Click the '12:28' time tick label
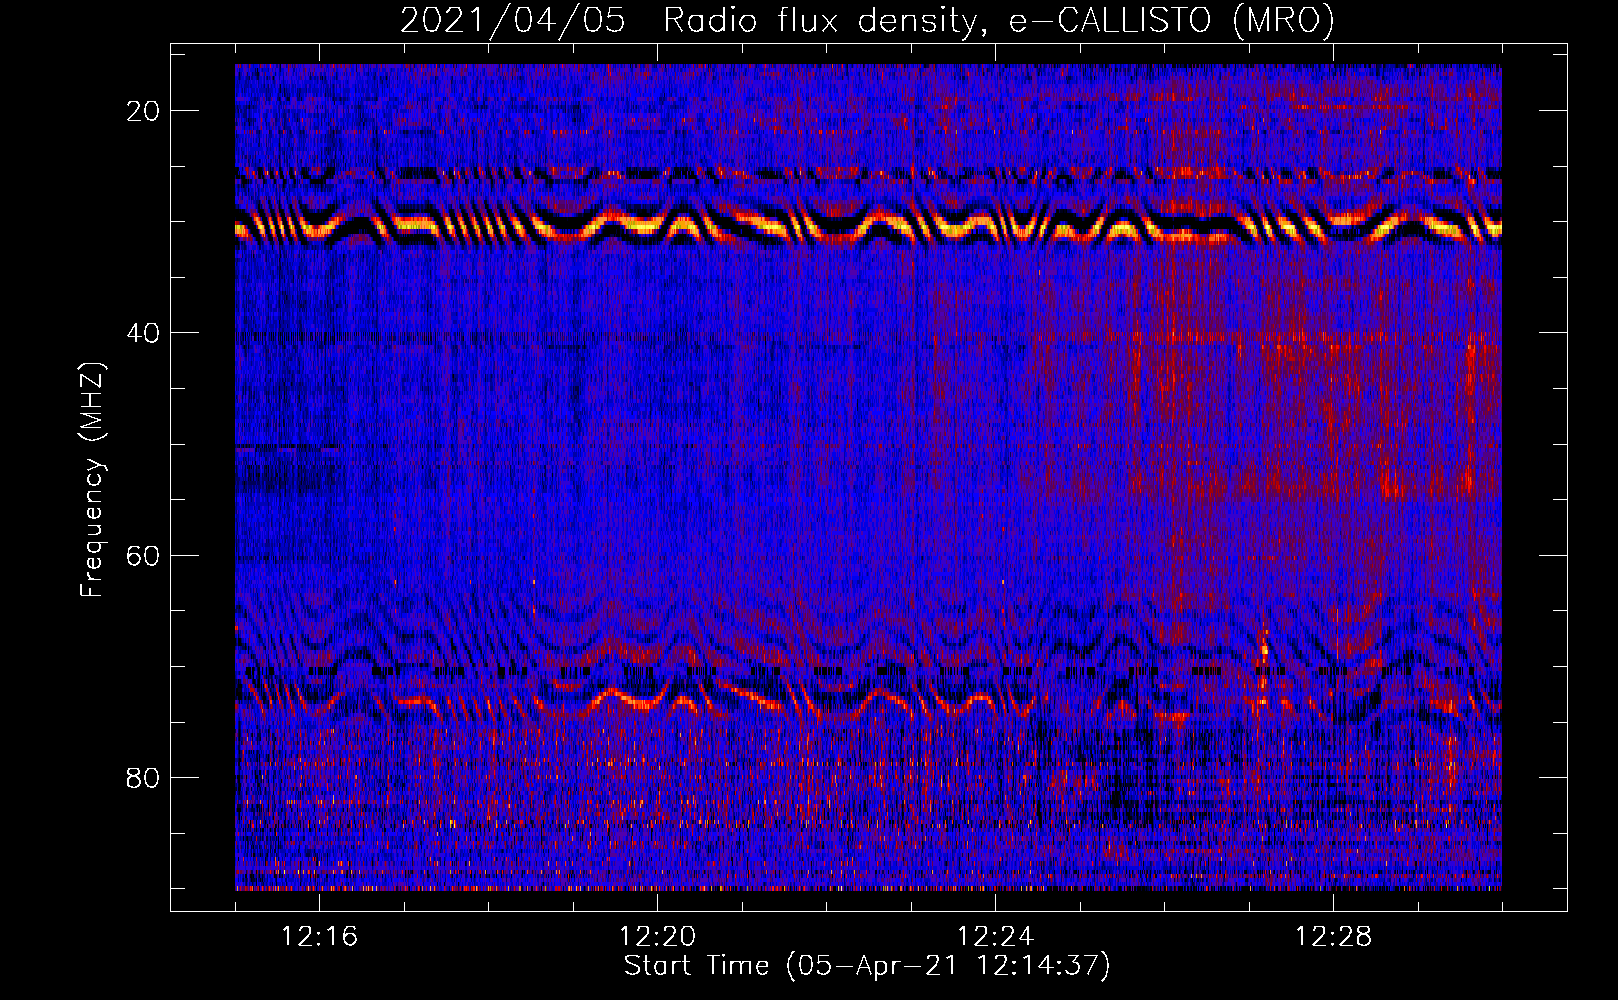Screen dimensions: 1618x1000 [x=1334, y=937]
